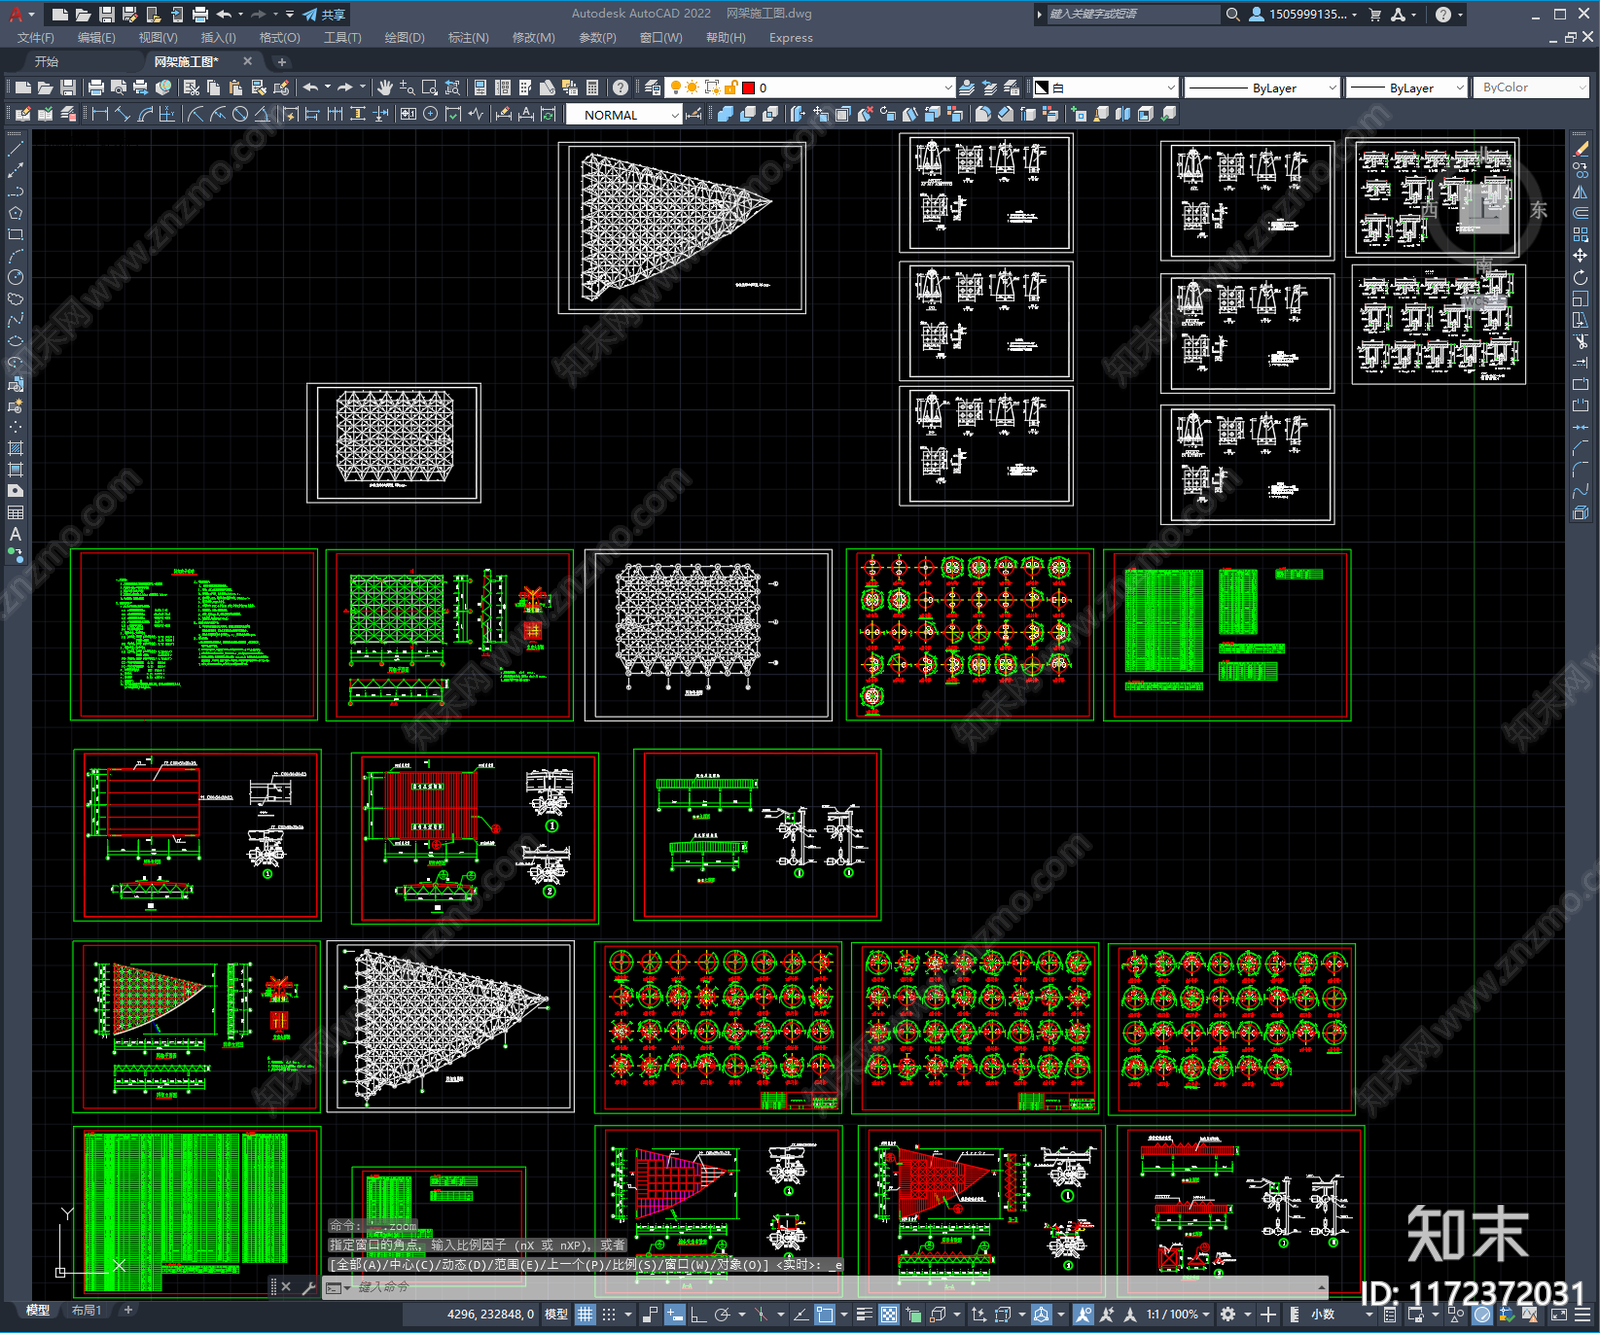Select the Diameter dimension tool
Viewport: 1600px width, 1333px height.
(240, 114)
